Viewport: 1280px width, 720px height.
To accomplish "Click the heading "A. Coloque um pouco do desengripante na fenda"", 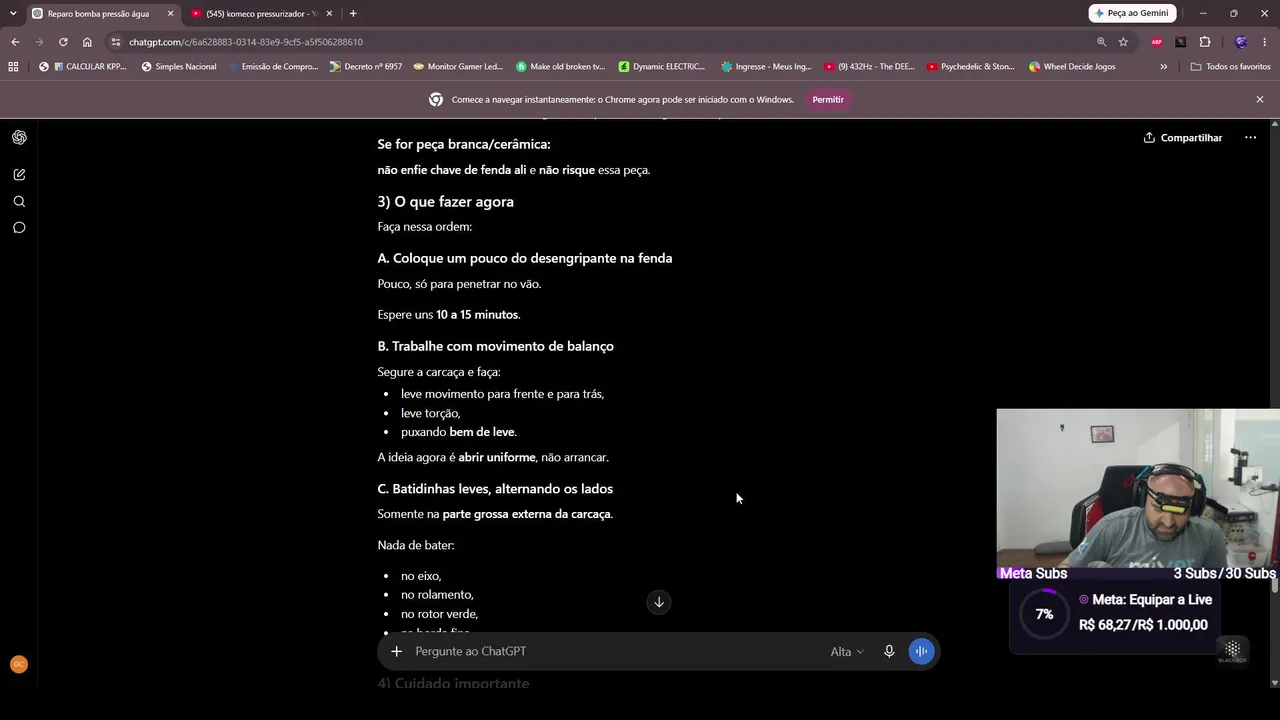I will [525, 258].
